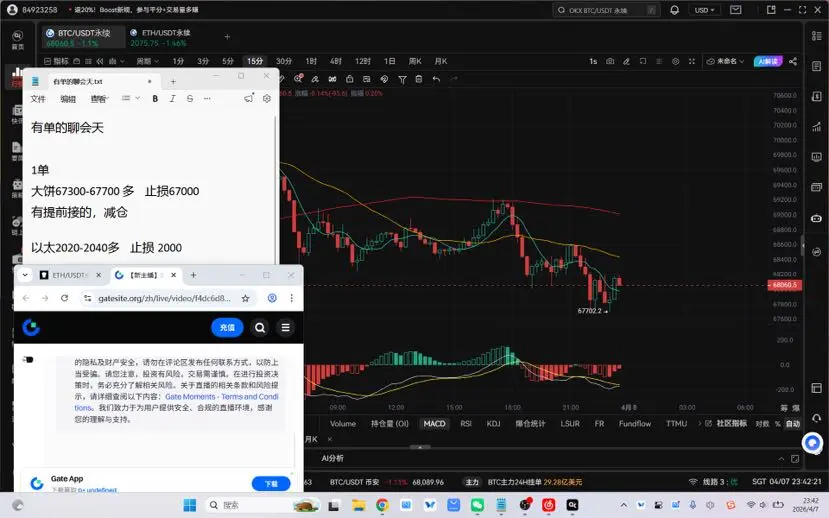Add new trading pair tab with plus
This screenshot has width=829, height=518.
227,37
